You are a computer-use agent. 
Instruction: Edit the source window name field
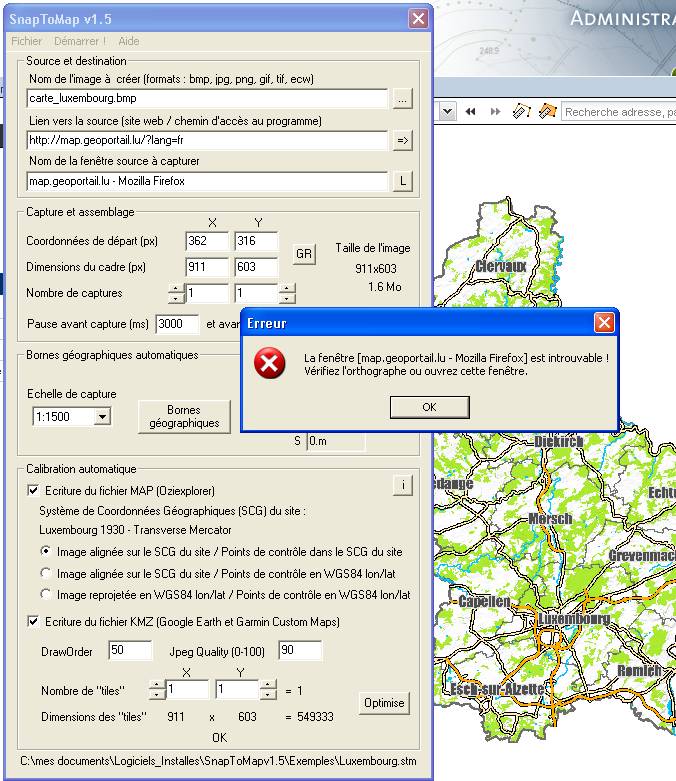pos(207,181)
